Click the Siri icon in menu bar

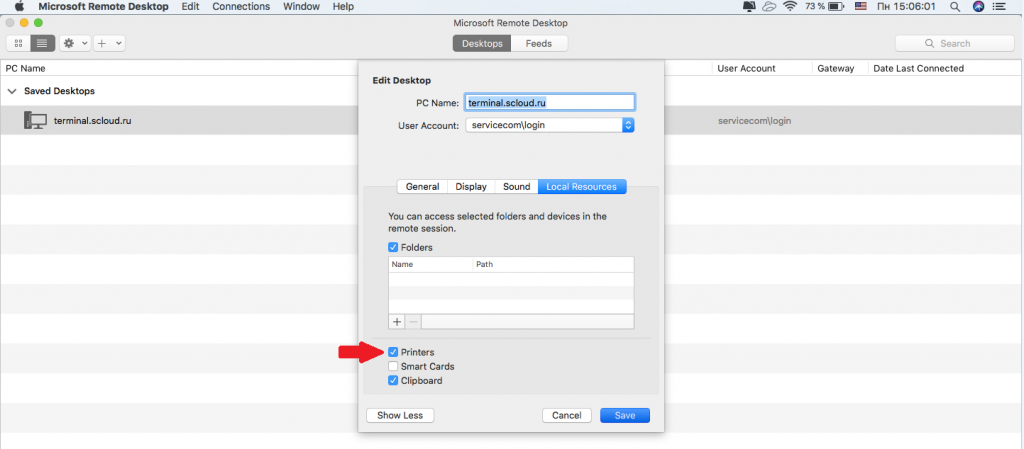click(x=978, y=7)
